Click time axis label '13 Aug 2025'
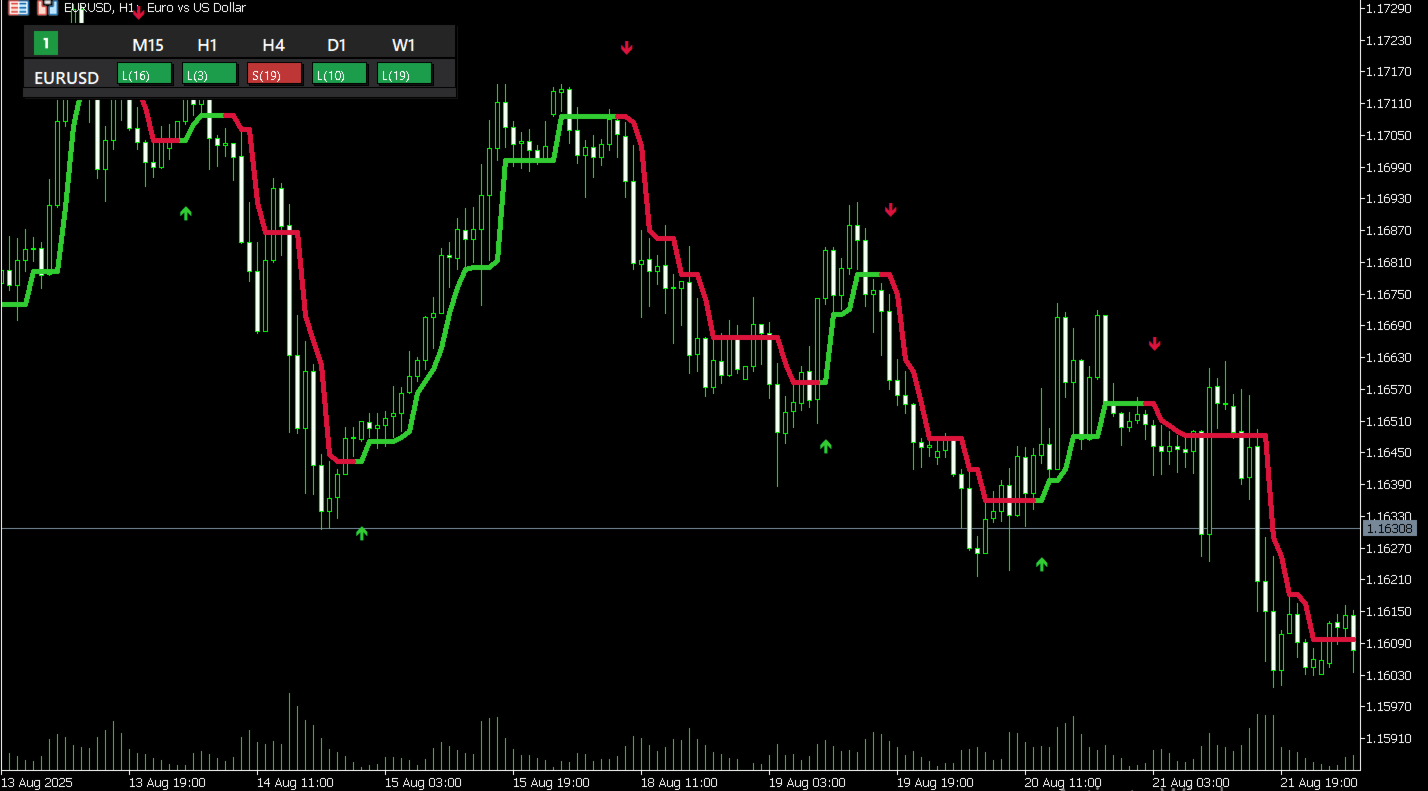This screenshot has height=791, width=1428. tap(37, 782)
